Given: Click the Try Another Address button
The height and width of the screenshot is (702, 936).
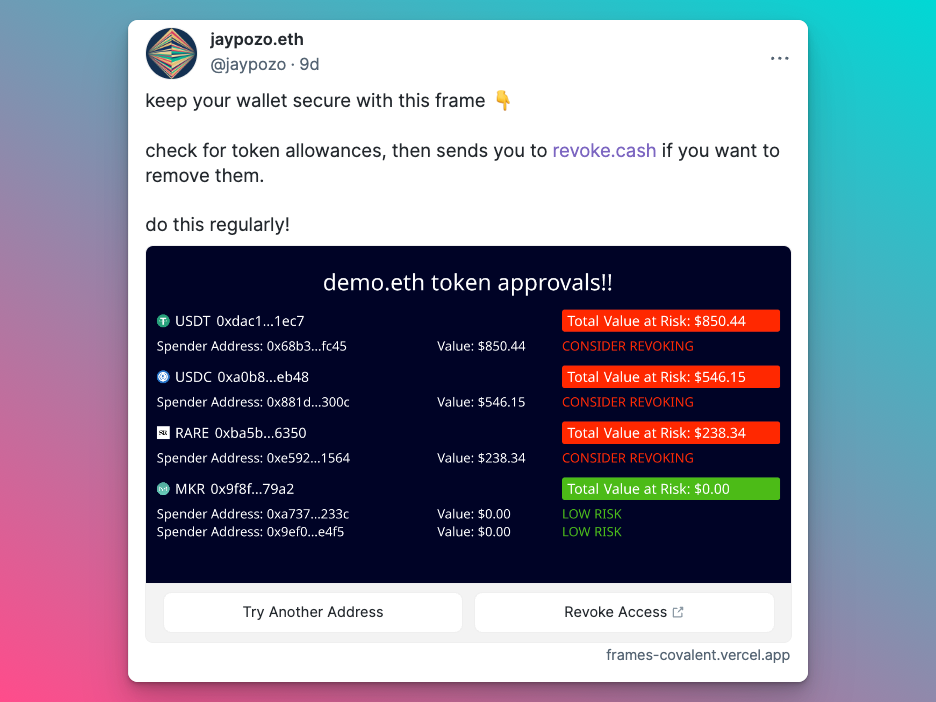Looking at the screenshot, I should coord(313,612).
